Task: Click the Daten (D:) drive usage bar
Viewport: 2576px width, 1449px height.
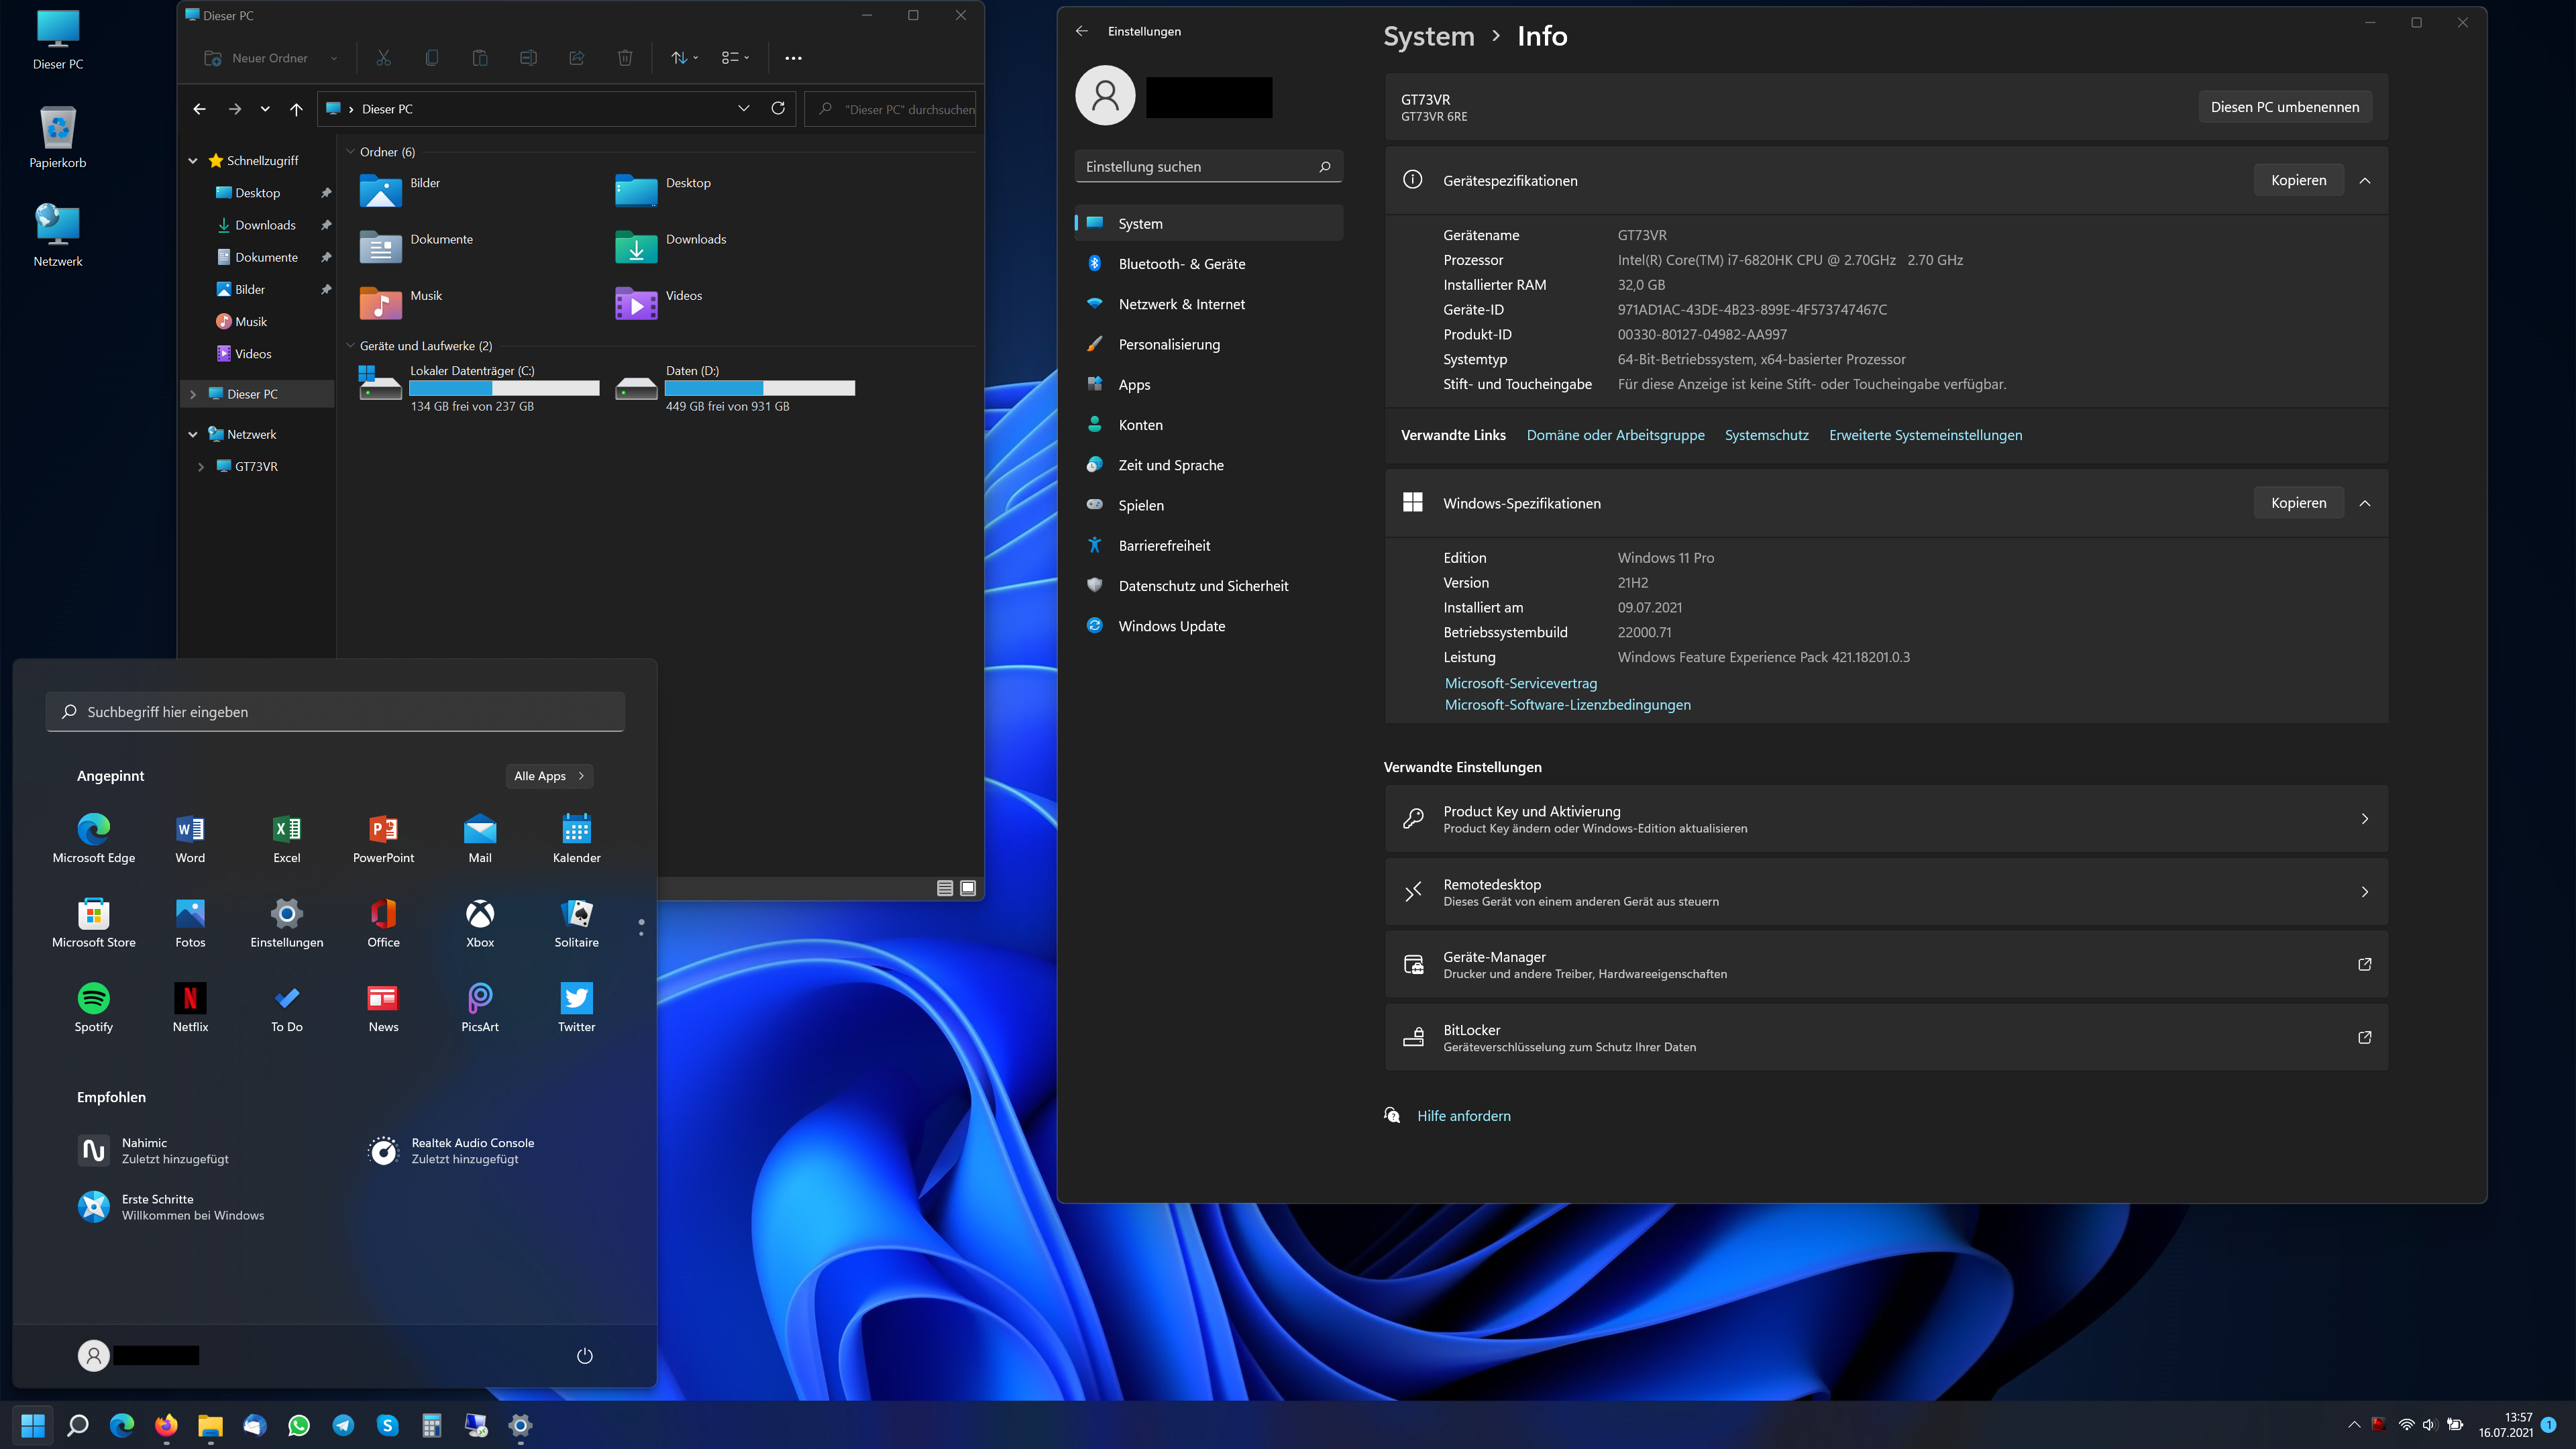Action: (760, 388)
